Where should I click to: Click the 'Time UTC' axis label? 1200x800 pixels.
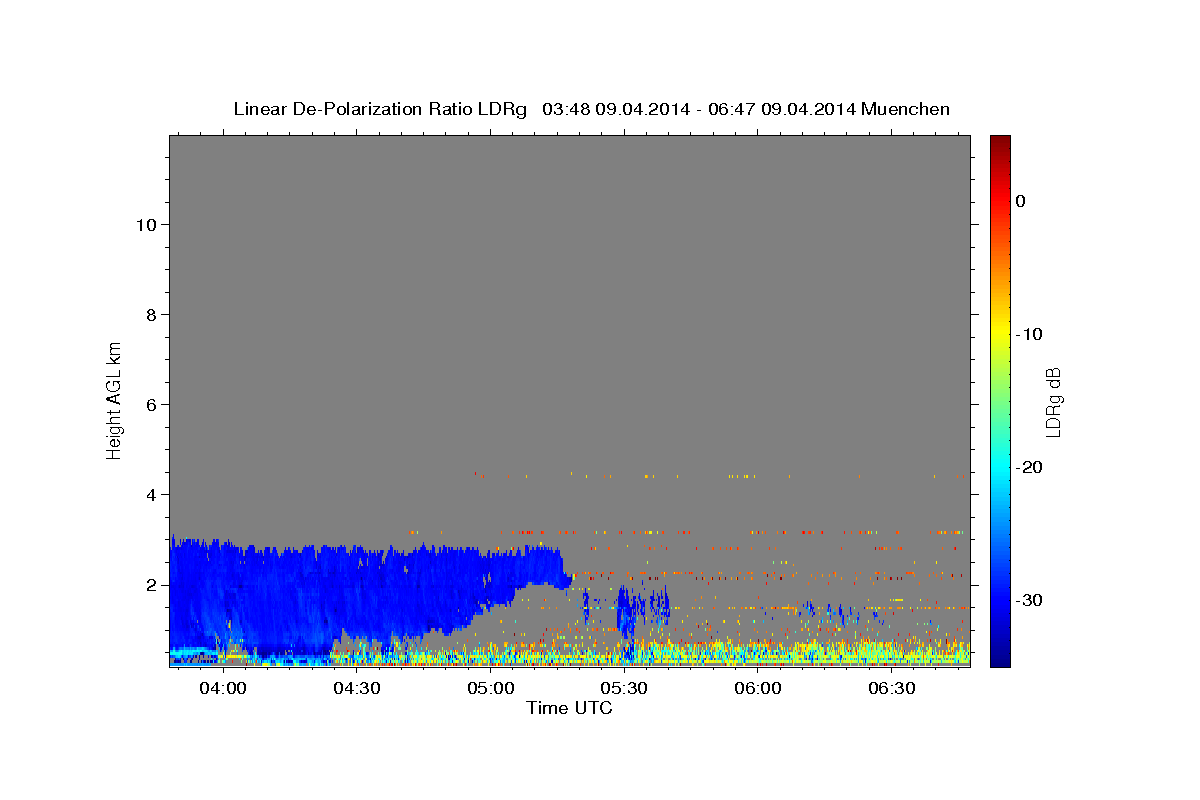569,708
